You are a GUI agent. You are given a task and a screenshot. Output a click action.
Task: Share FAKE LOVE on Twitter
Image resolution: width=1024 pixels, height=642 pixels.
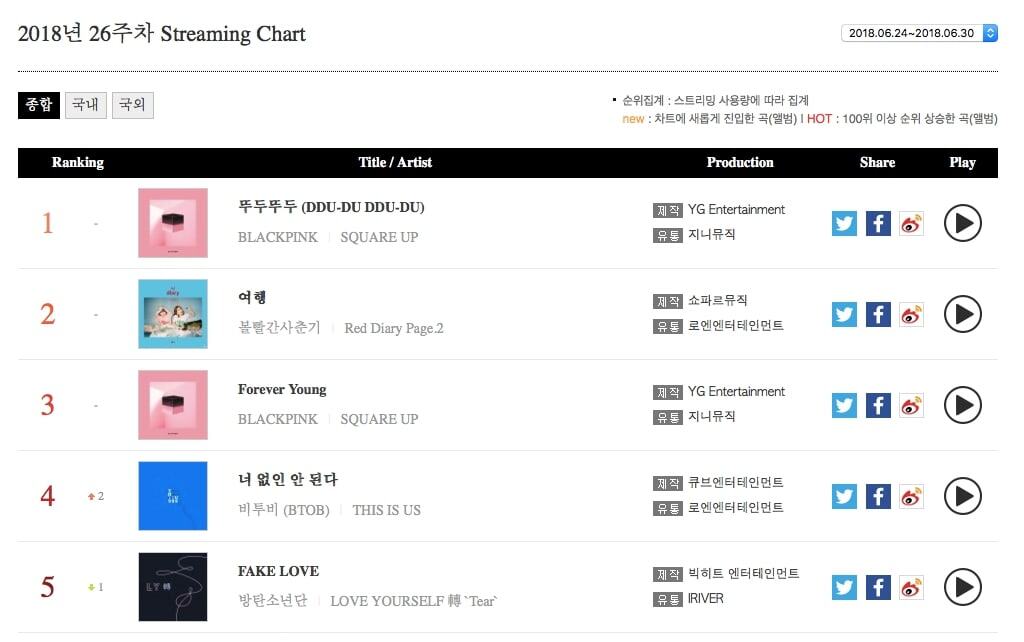(x=845, y=587)
